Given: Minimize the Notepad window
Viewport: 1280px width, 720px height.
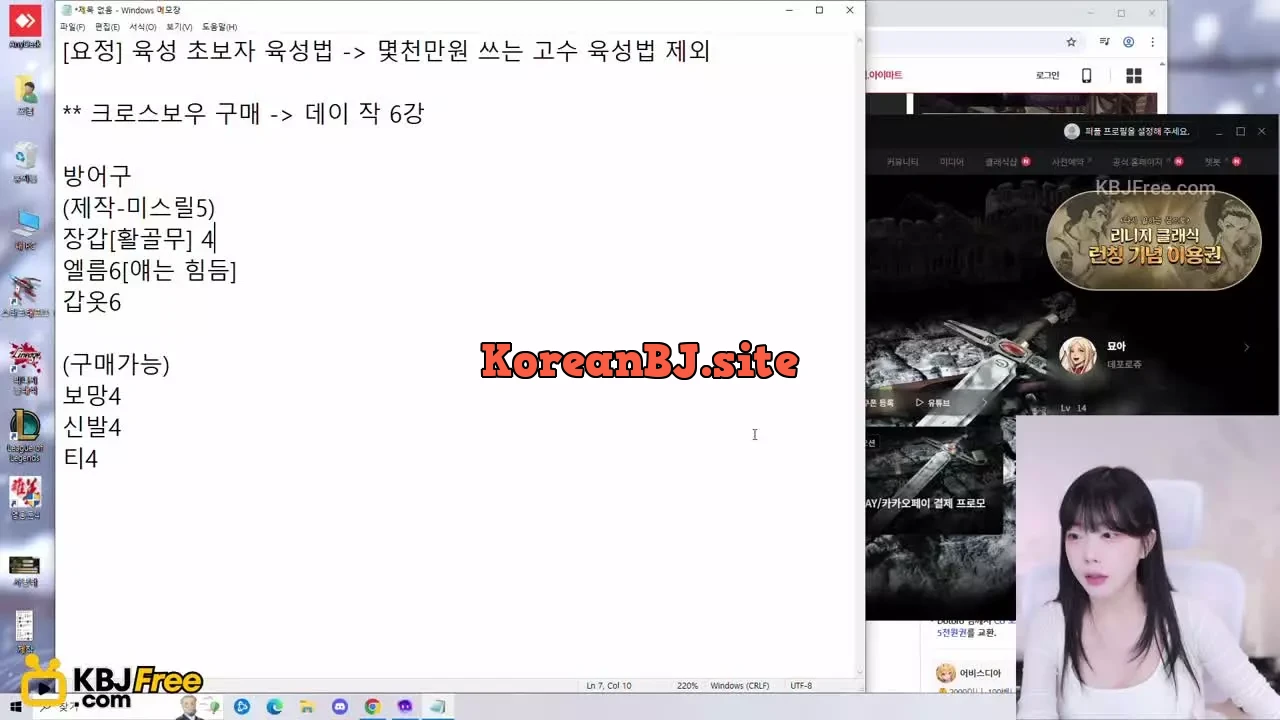Looking at the screenshot, I should (788, 10).
